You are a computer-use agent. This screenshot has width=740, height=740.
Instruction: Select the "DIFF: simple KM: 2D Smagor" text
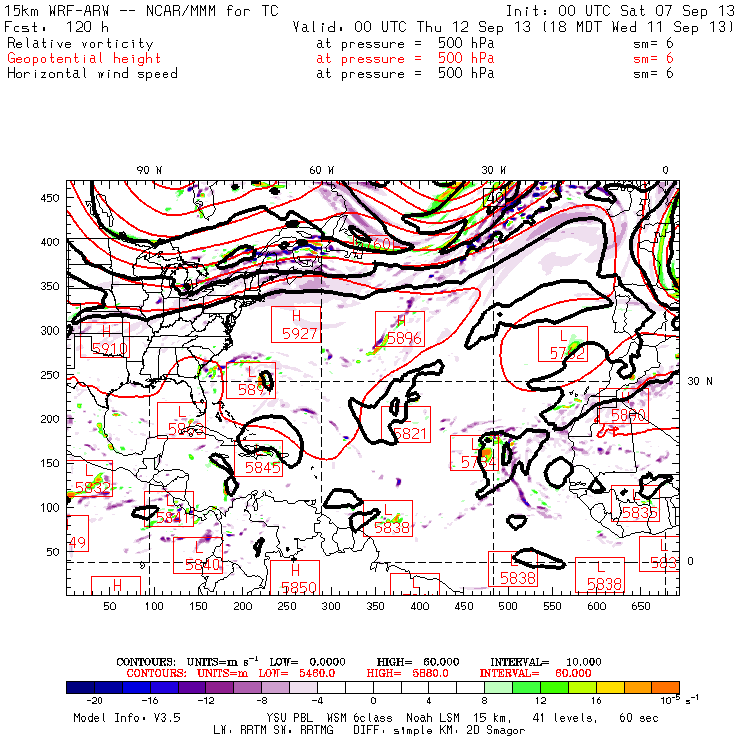click(439, 730)
